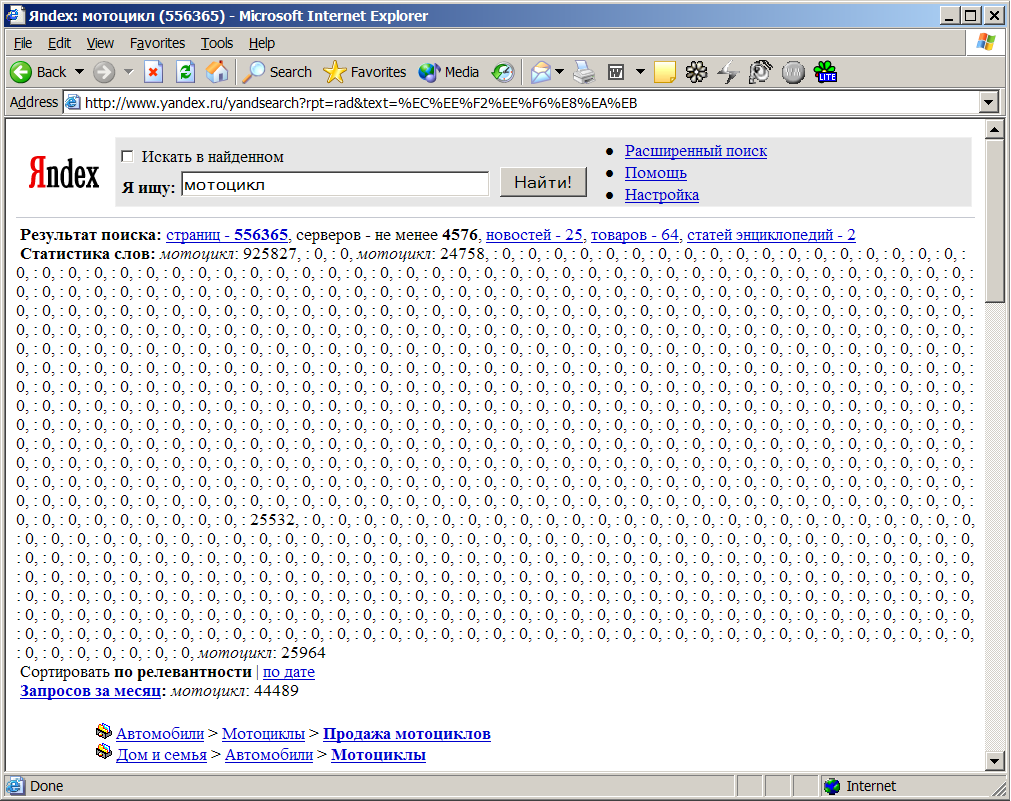Click the Internet zone globe icon
The height and width of the screenshot is (801, 1011).
[832, 786]
